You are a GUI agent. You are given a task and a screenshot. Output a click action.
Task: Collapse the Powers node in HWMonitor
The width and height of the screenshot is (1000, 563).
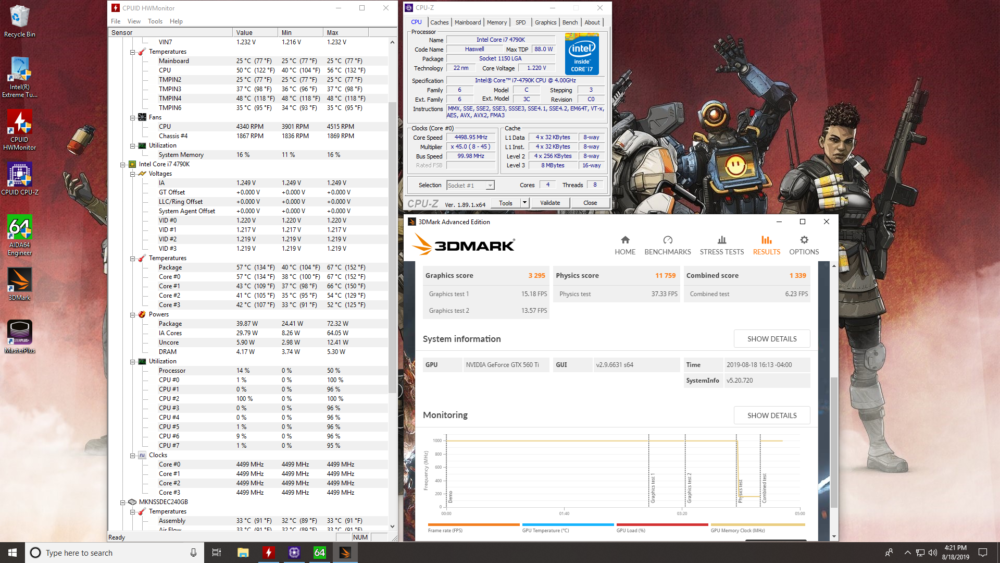(133, 314)
